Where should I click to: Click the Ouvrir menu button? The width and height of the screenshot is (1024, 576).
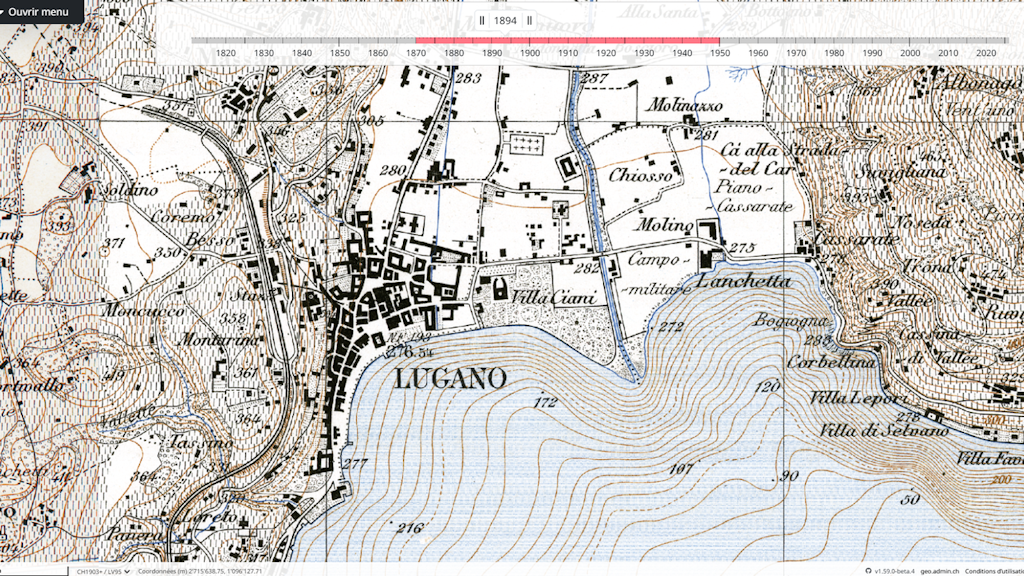pyautogui.click(x=40, y=13)
